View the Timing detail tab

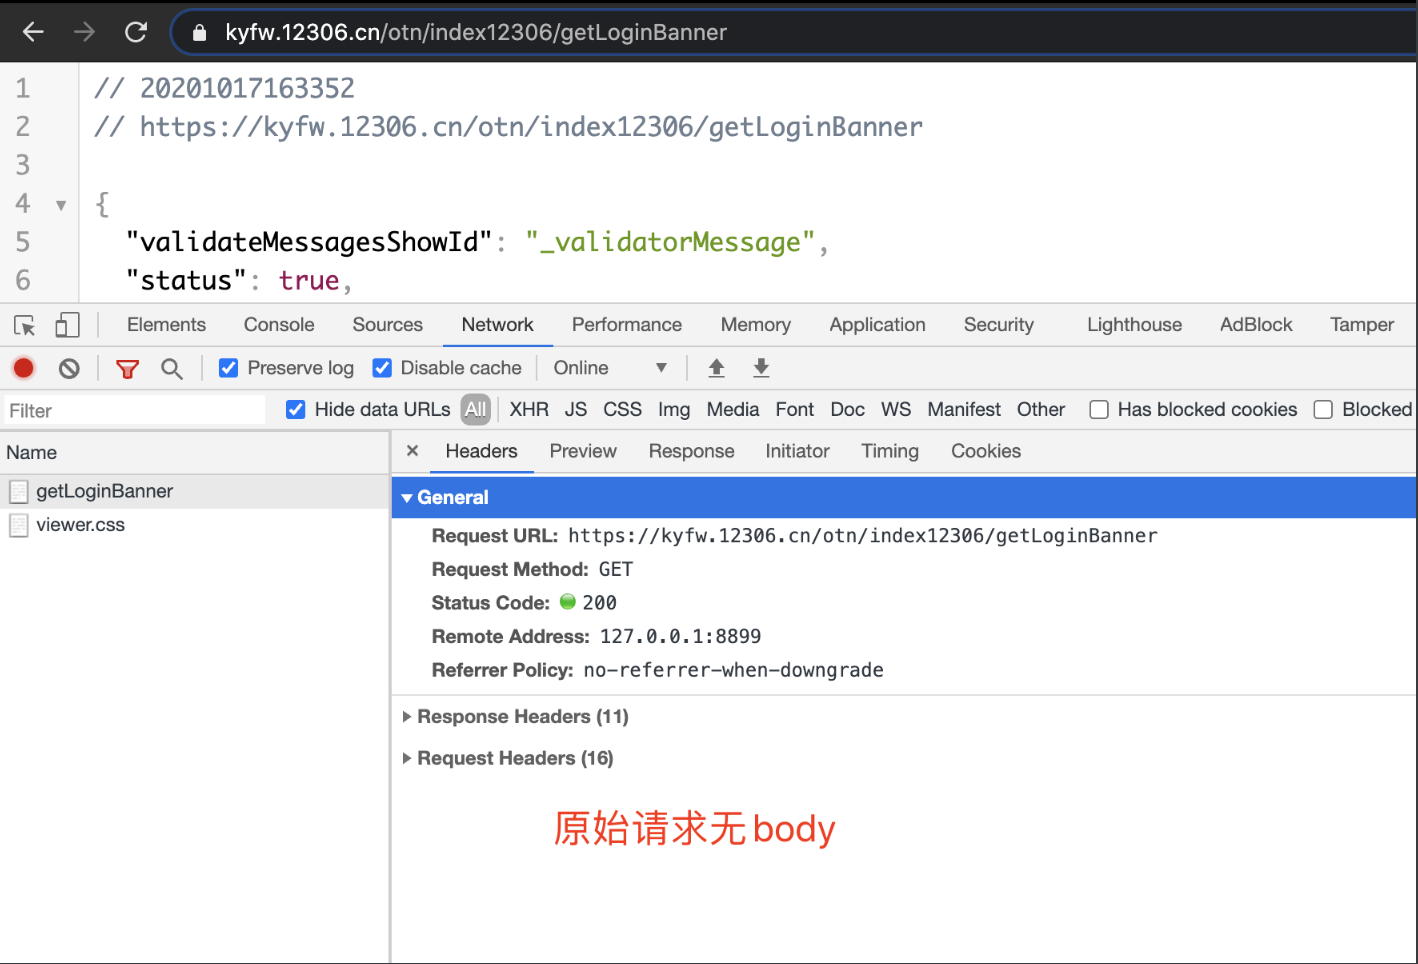coord(890,451)
